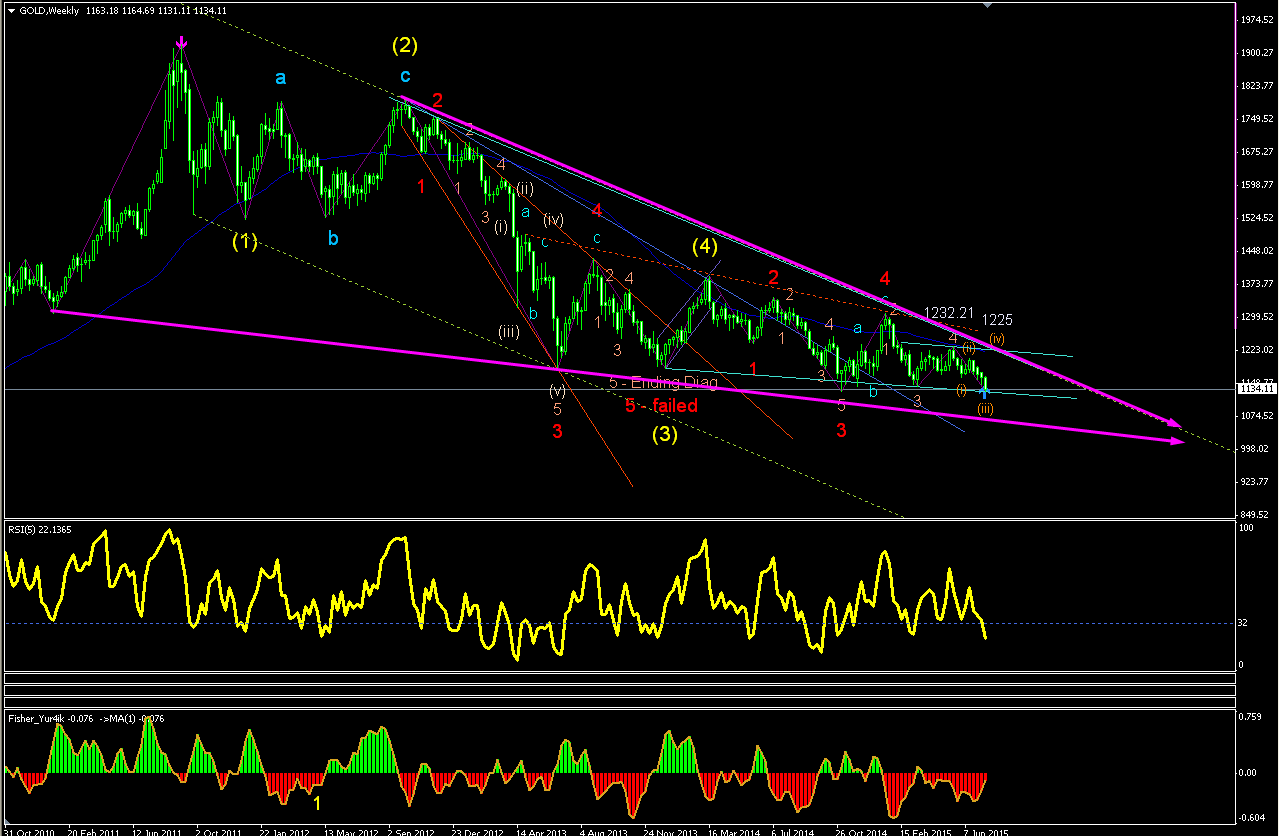The image size is (1279, 836).
Task: Click the 1974.52 price axis label
Action: tap(1257, 19)
